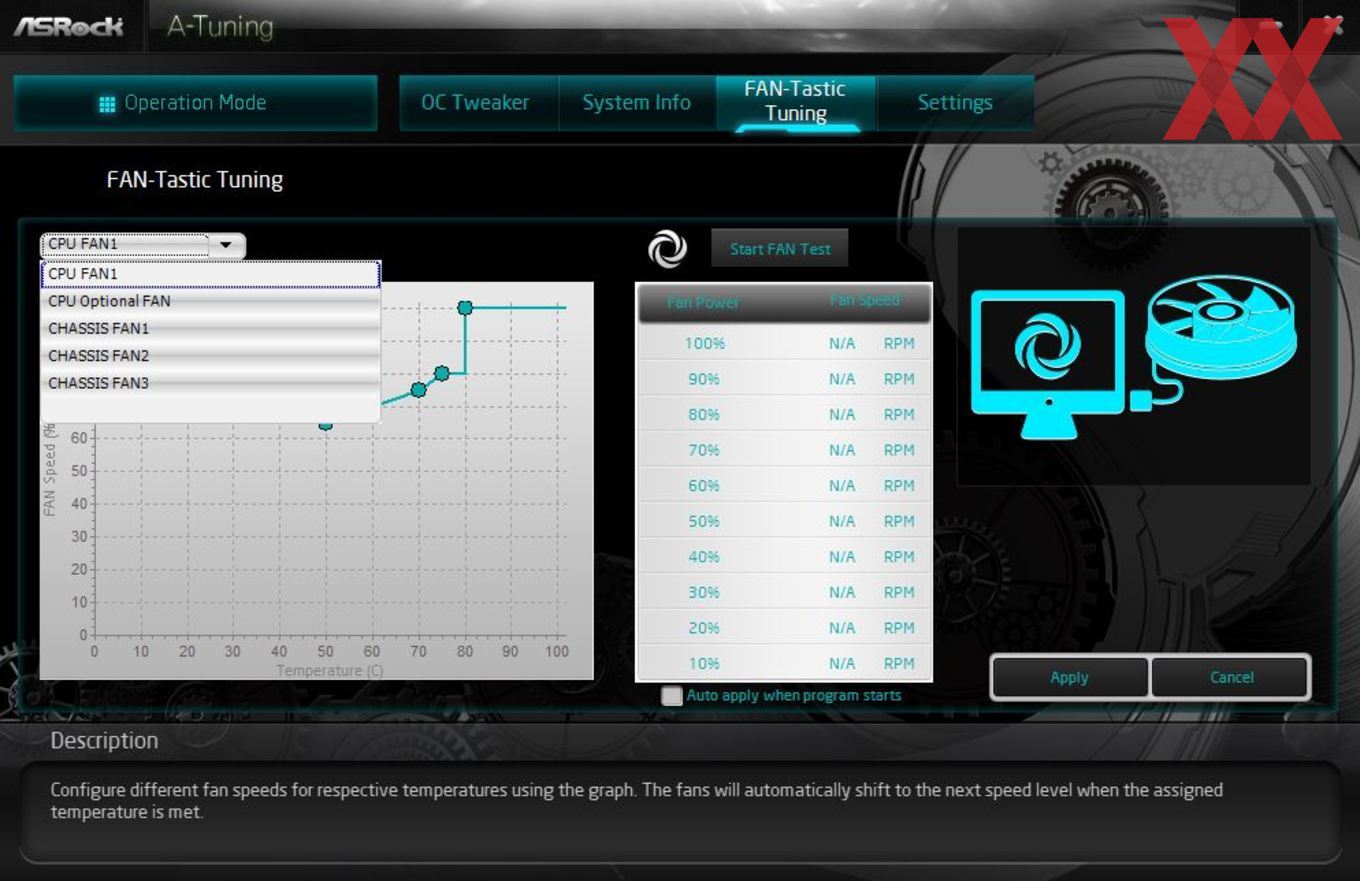The image size is (1360, 881).
Task: Click the A-Tuning title text
Action: pyautogui.click(x=220, y=26)
